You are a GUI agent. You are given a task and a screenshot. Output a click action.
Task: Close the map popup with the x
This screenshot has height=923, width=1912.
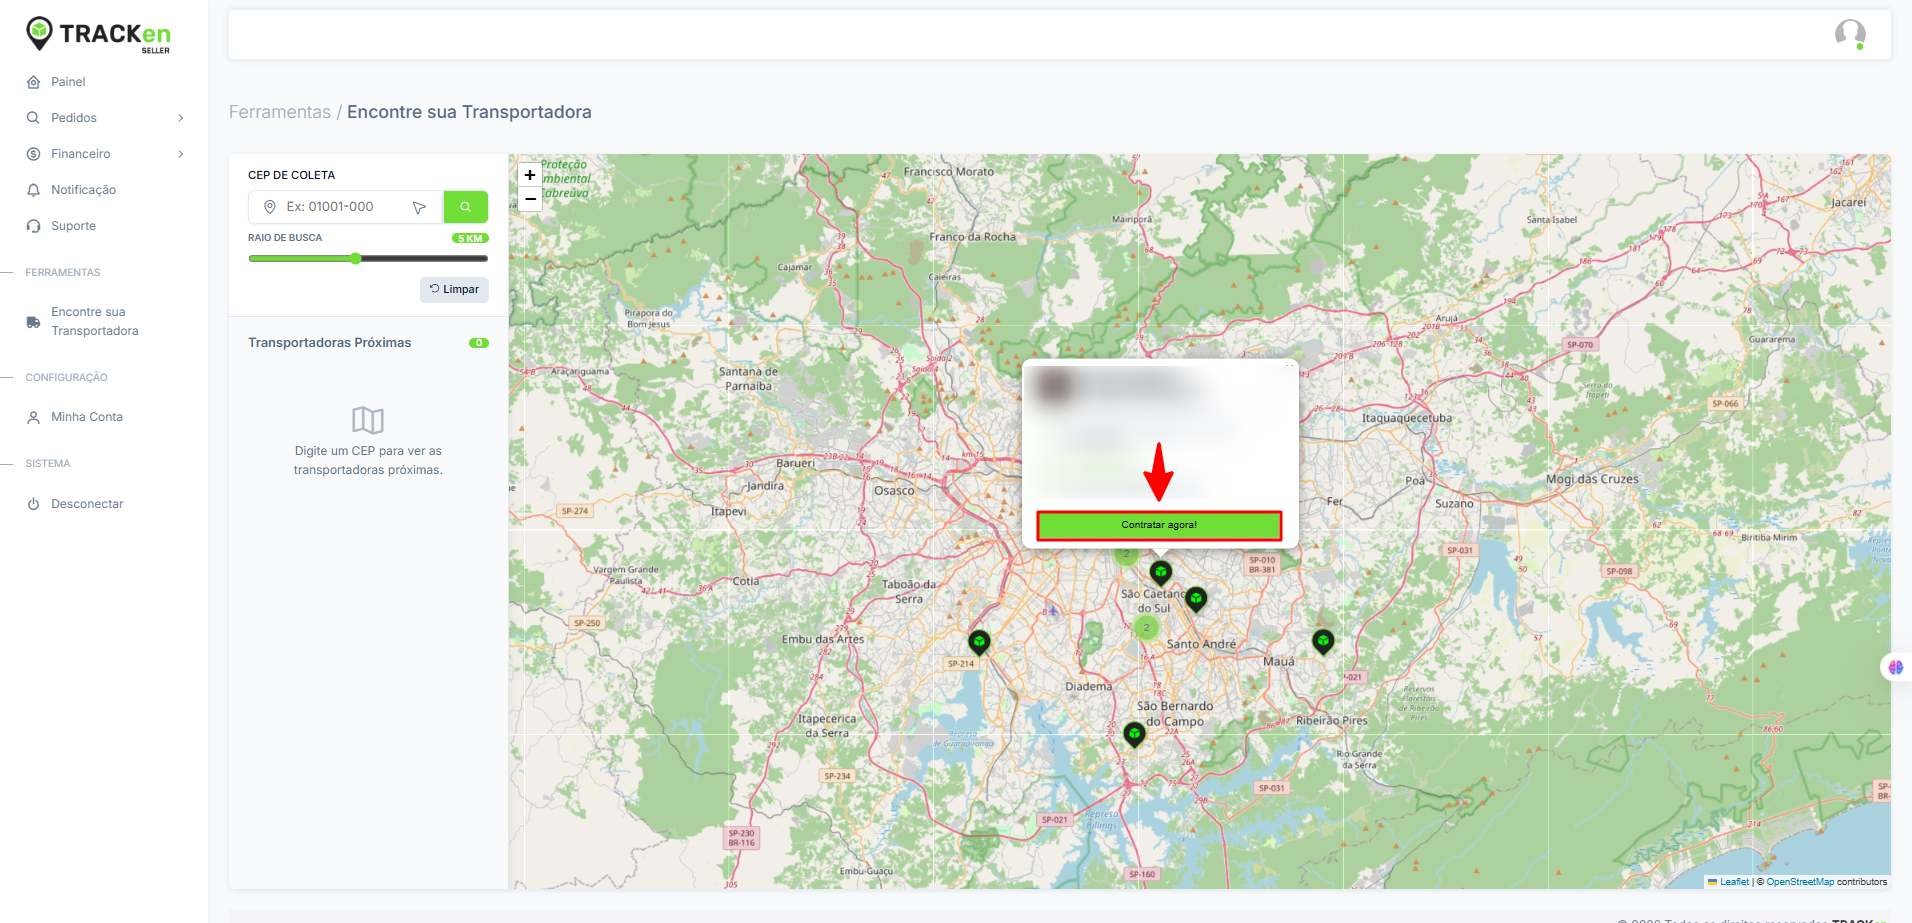[x=1289, y=367]
